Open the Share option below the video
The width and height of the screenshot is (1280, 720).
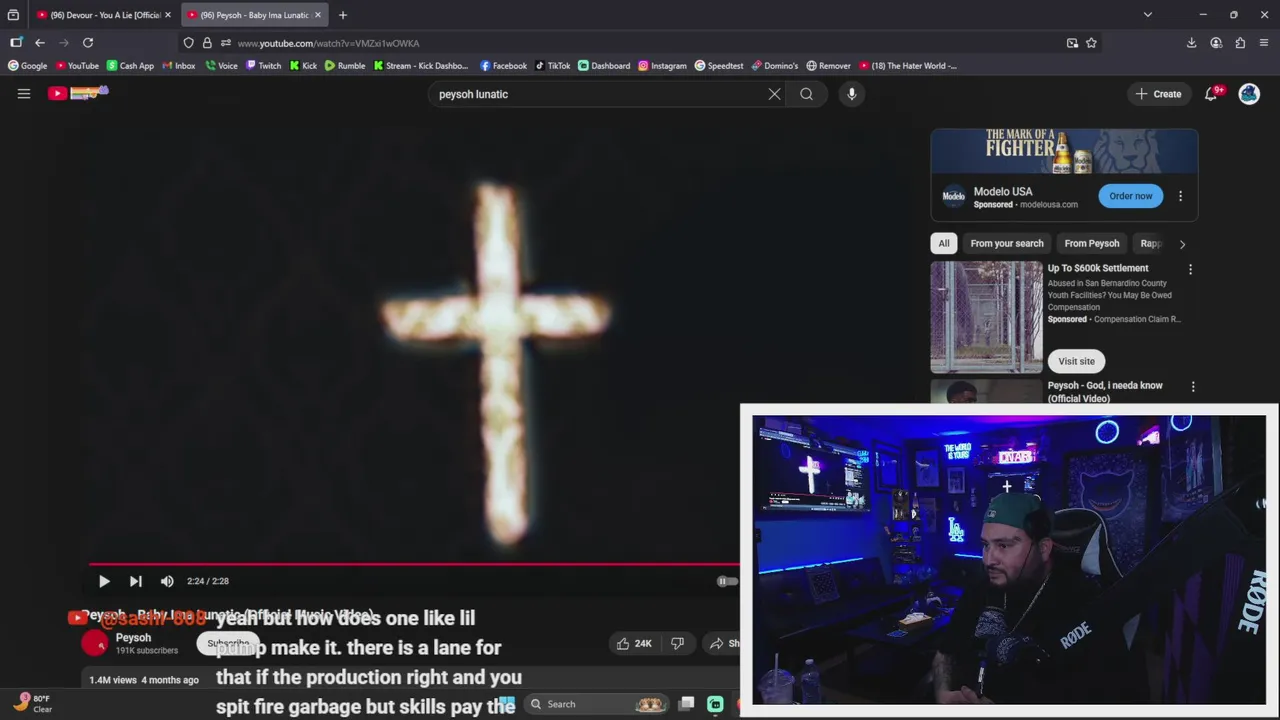[x=724, y=643]
